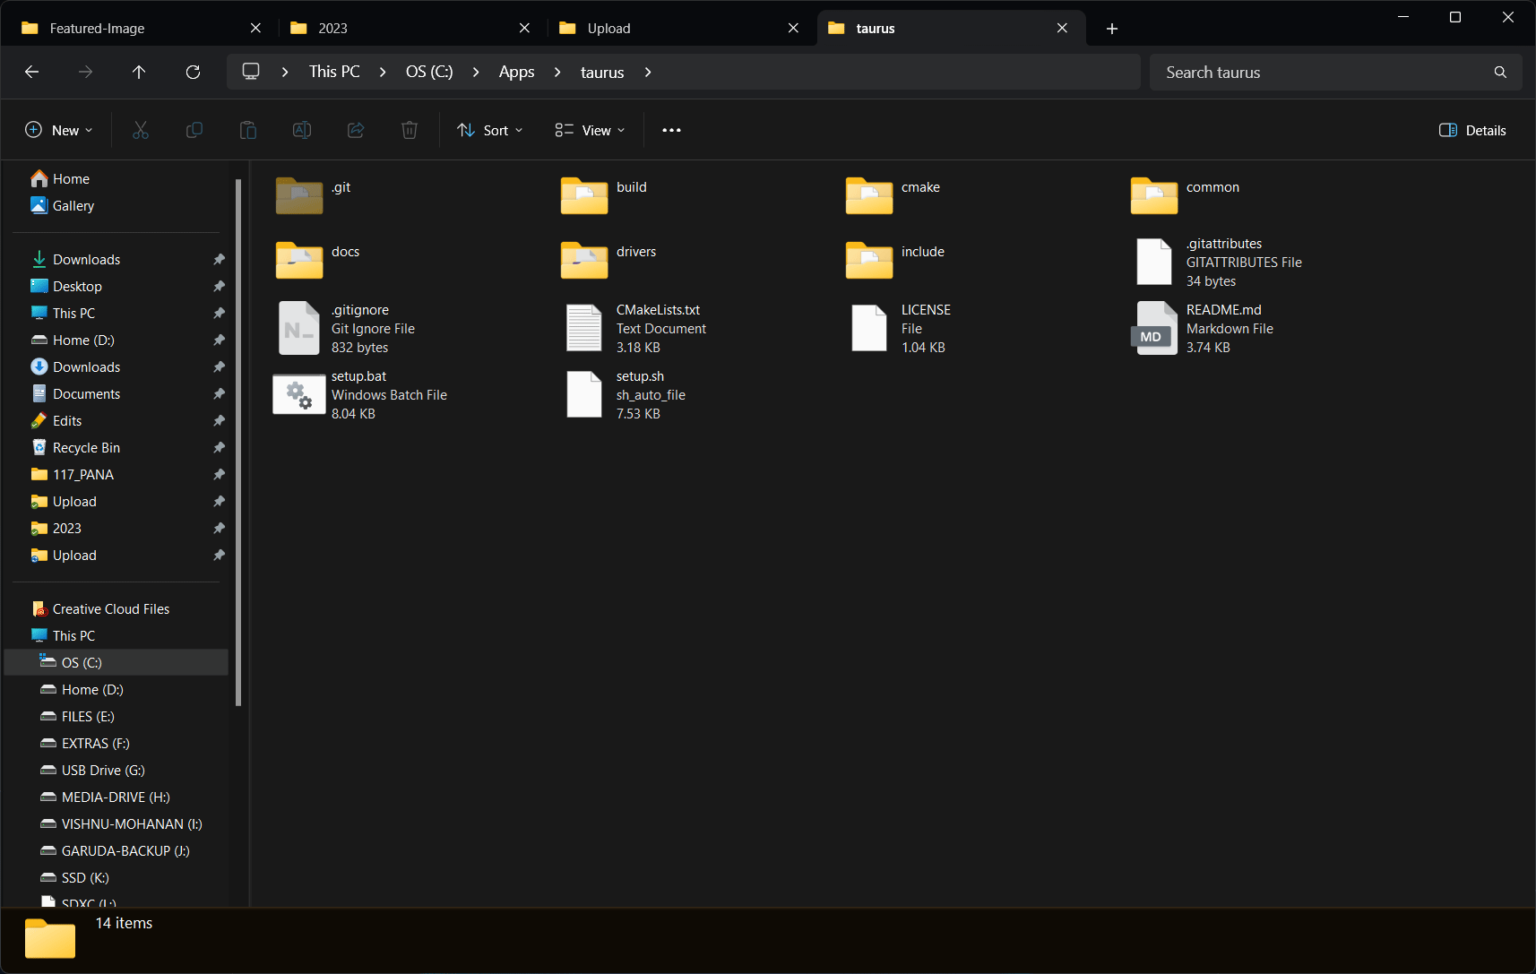Unpin Desktop from quick access
This screenshot has width=1536, height=974.
coord(219,286)
